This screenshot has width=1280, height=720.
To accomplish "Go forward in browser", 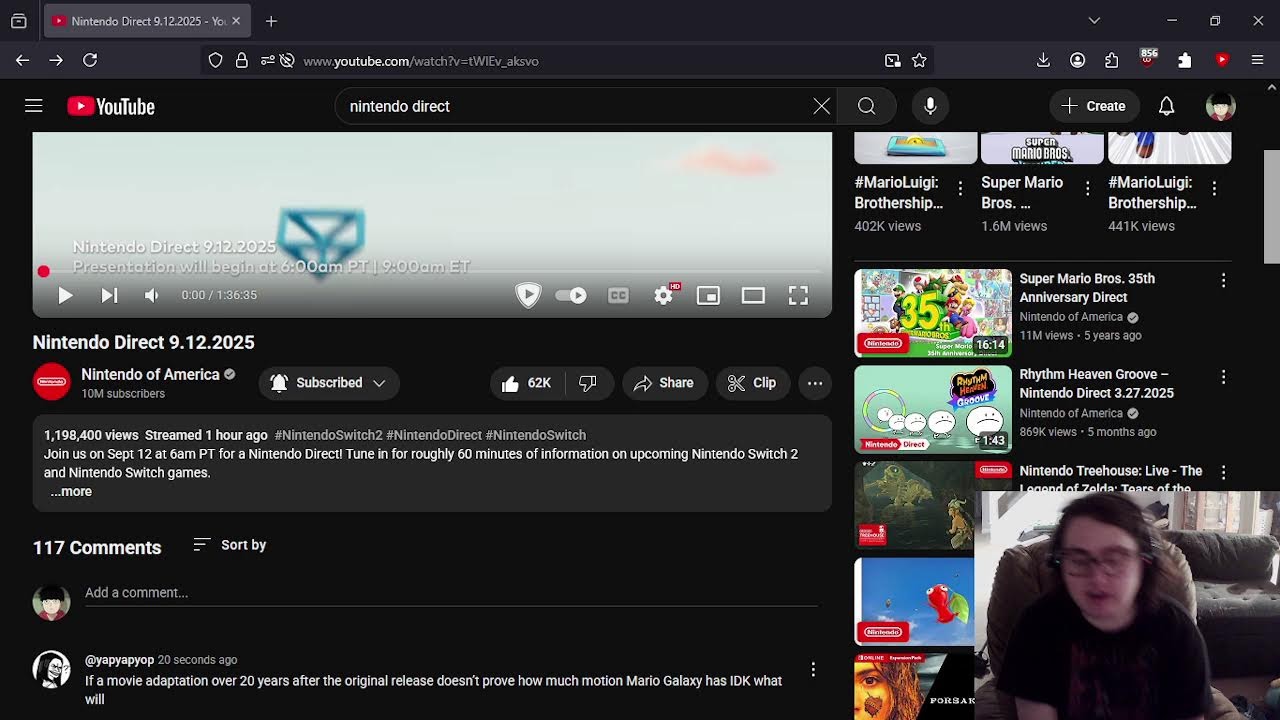I will coord(56,61).
